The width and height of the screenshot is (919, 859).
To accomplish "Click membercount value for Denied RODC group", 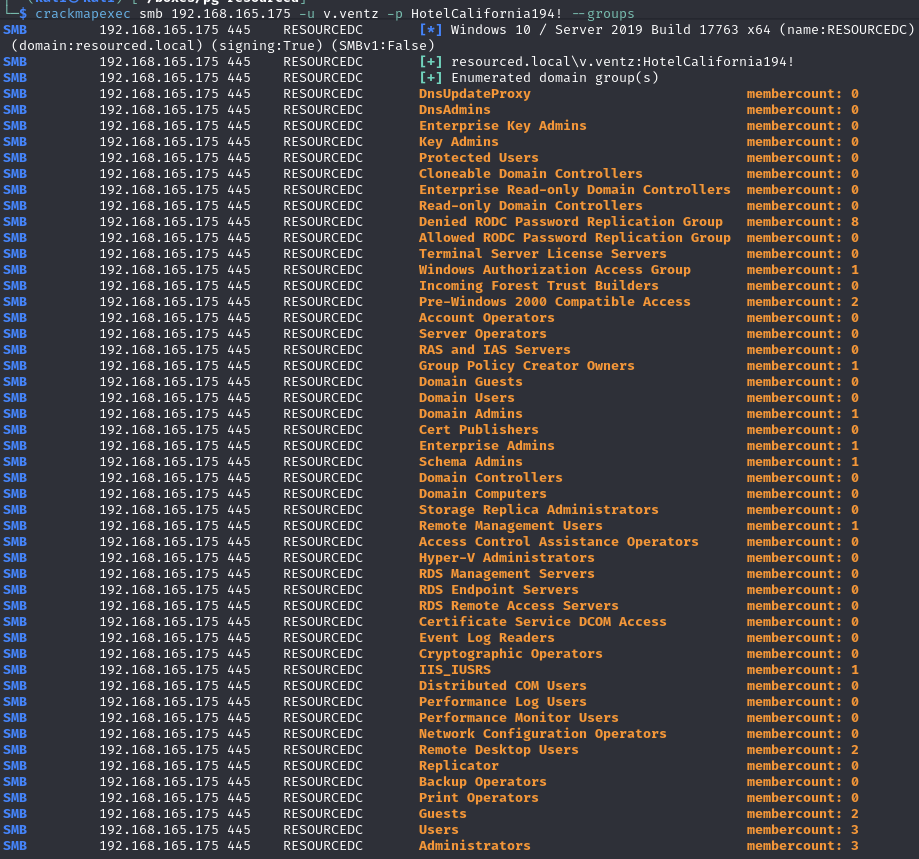I will pos(802,222).
